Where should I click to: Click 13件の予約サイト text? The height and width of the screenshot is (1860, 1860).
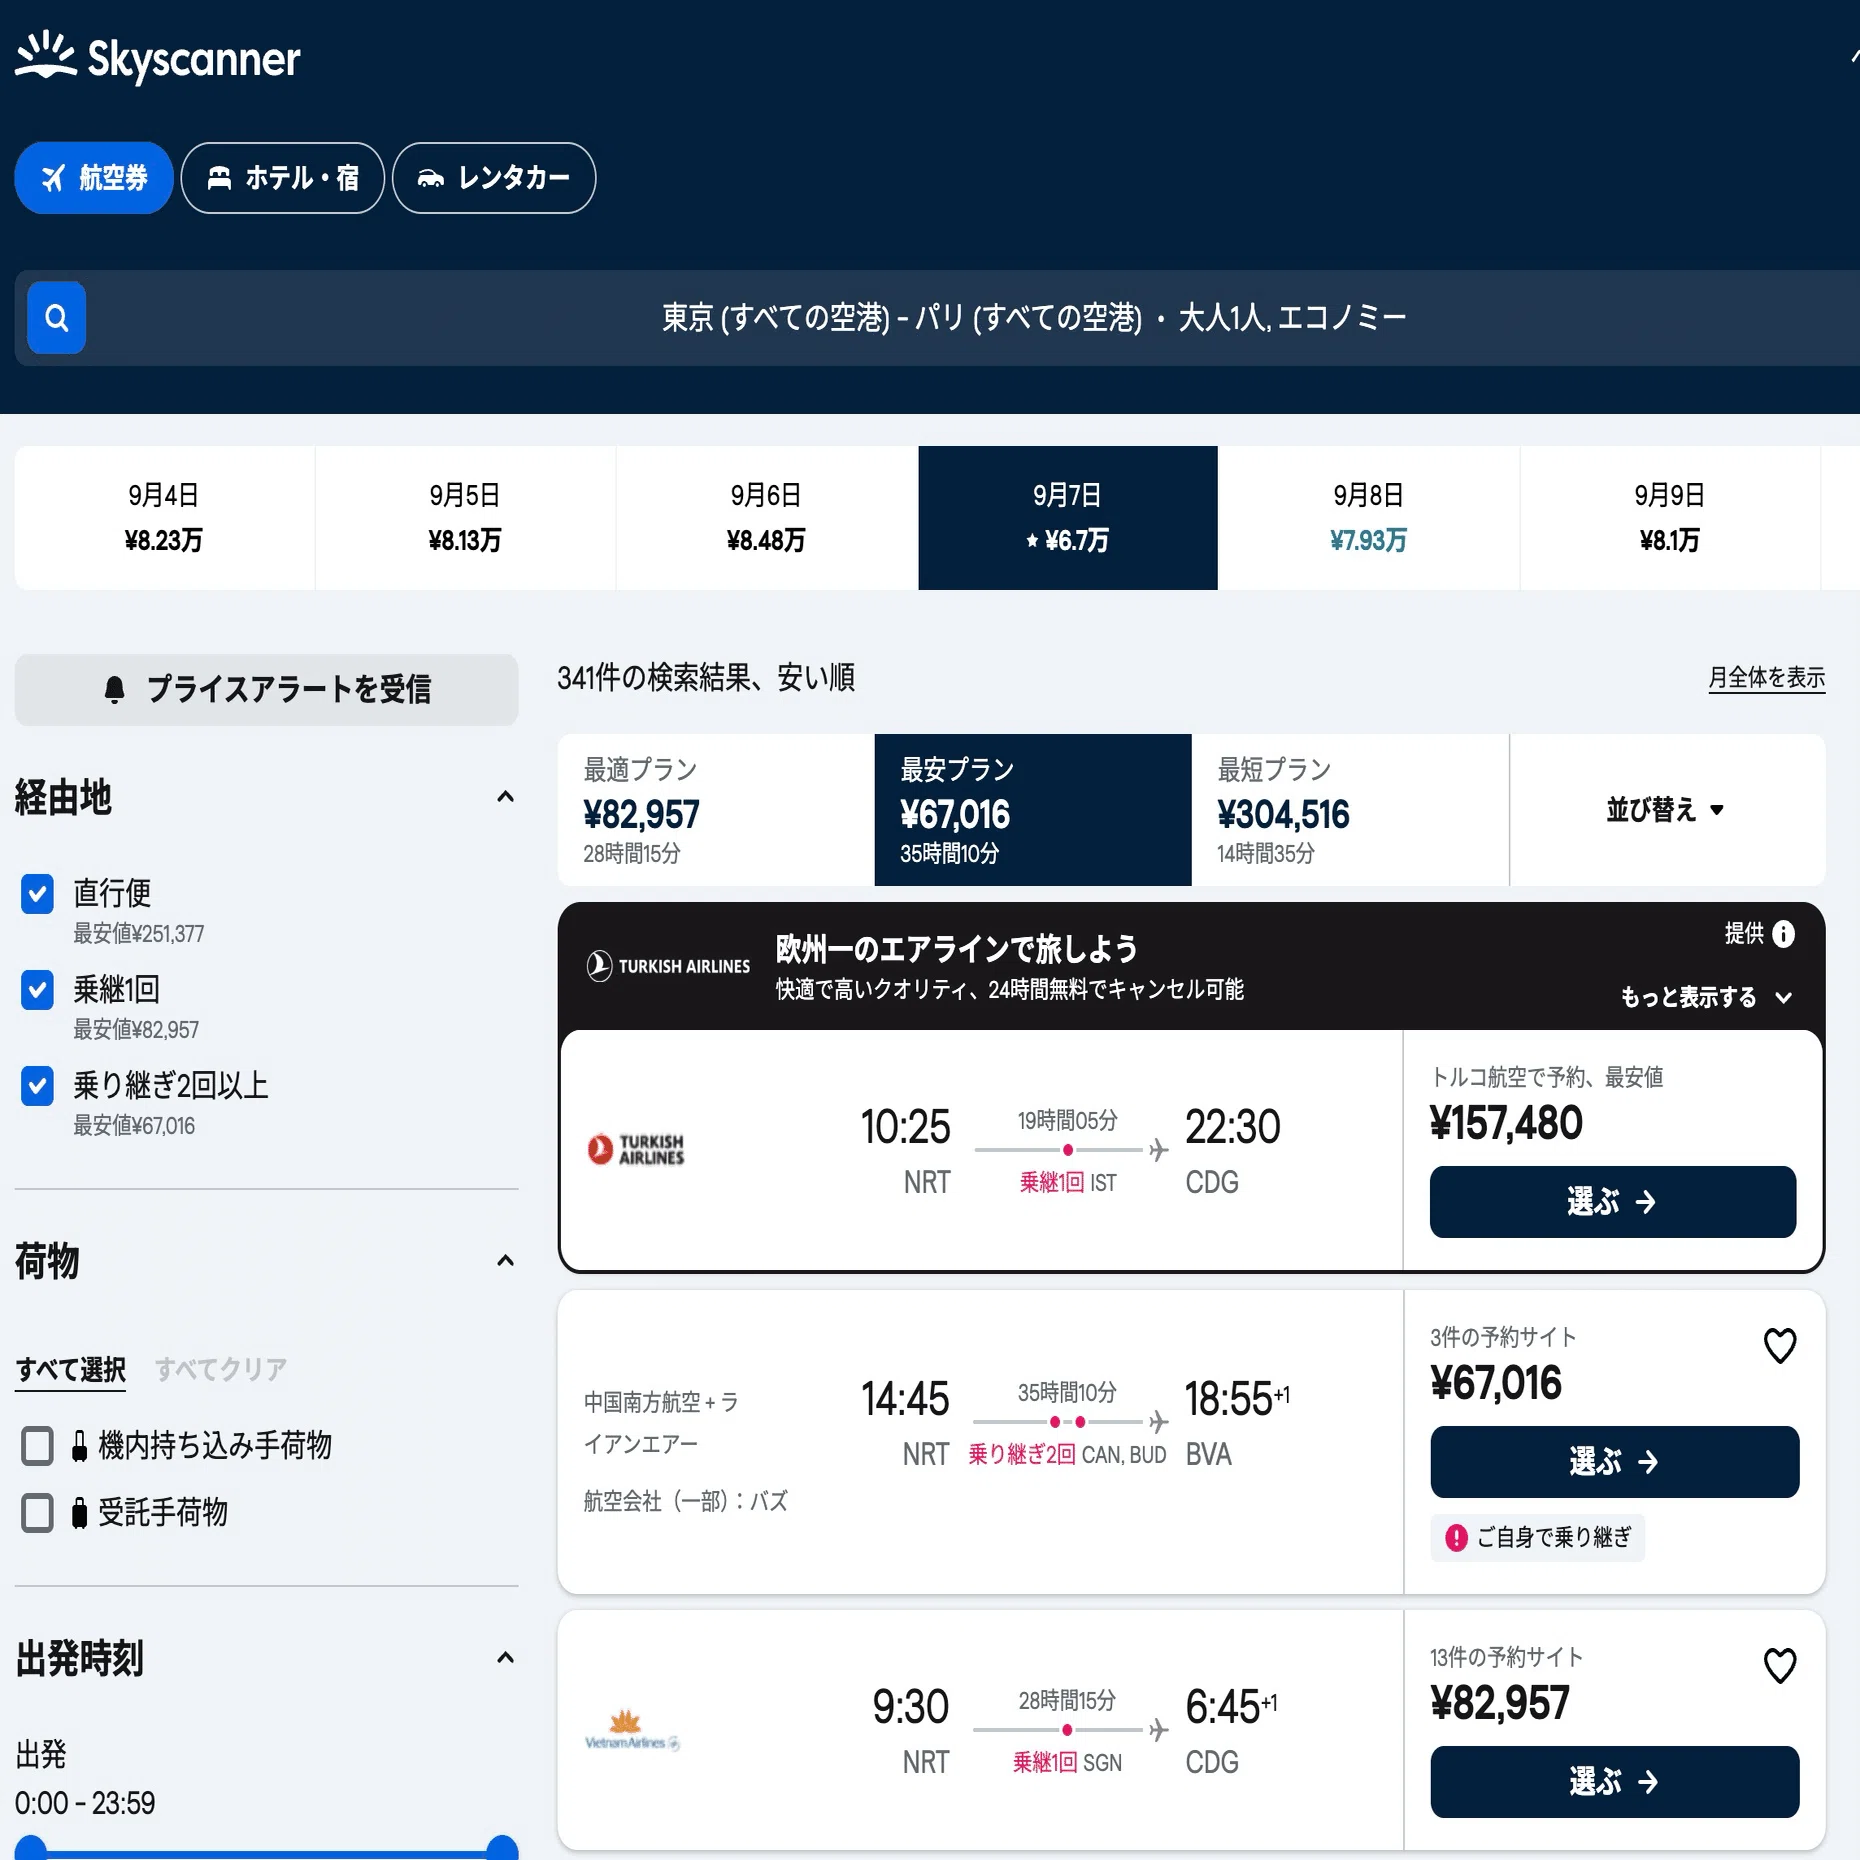click(x=1507, y=1658)
